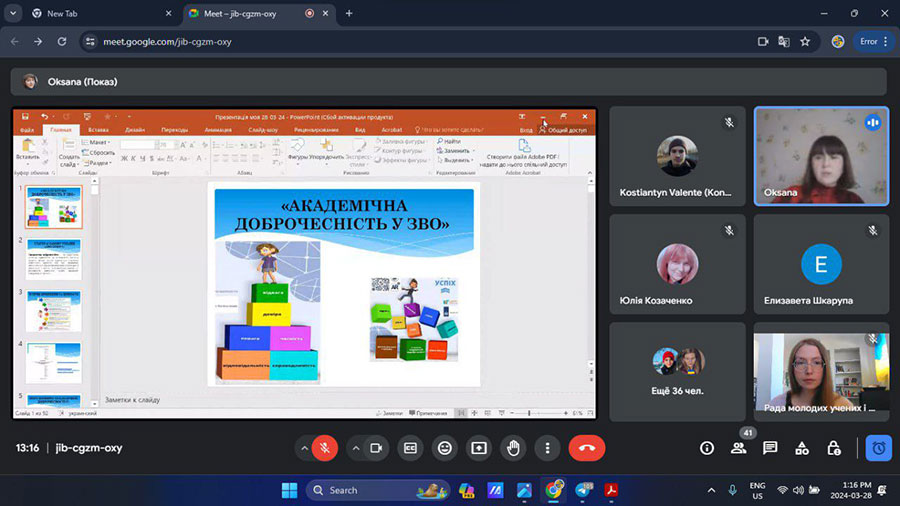The width and height of the screenshot is (900, 506).
Task: Click the Windows taskbar Search box
Action: [x=378, y=491]
